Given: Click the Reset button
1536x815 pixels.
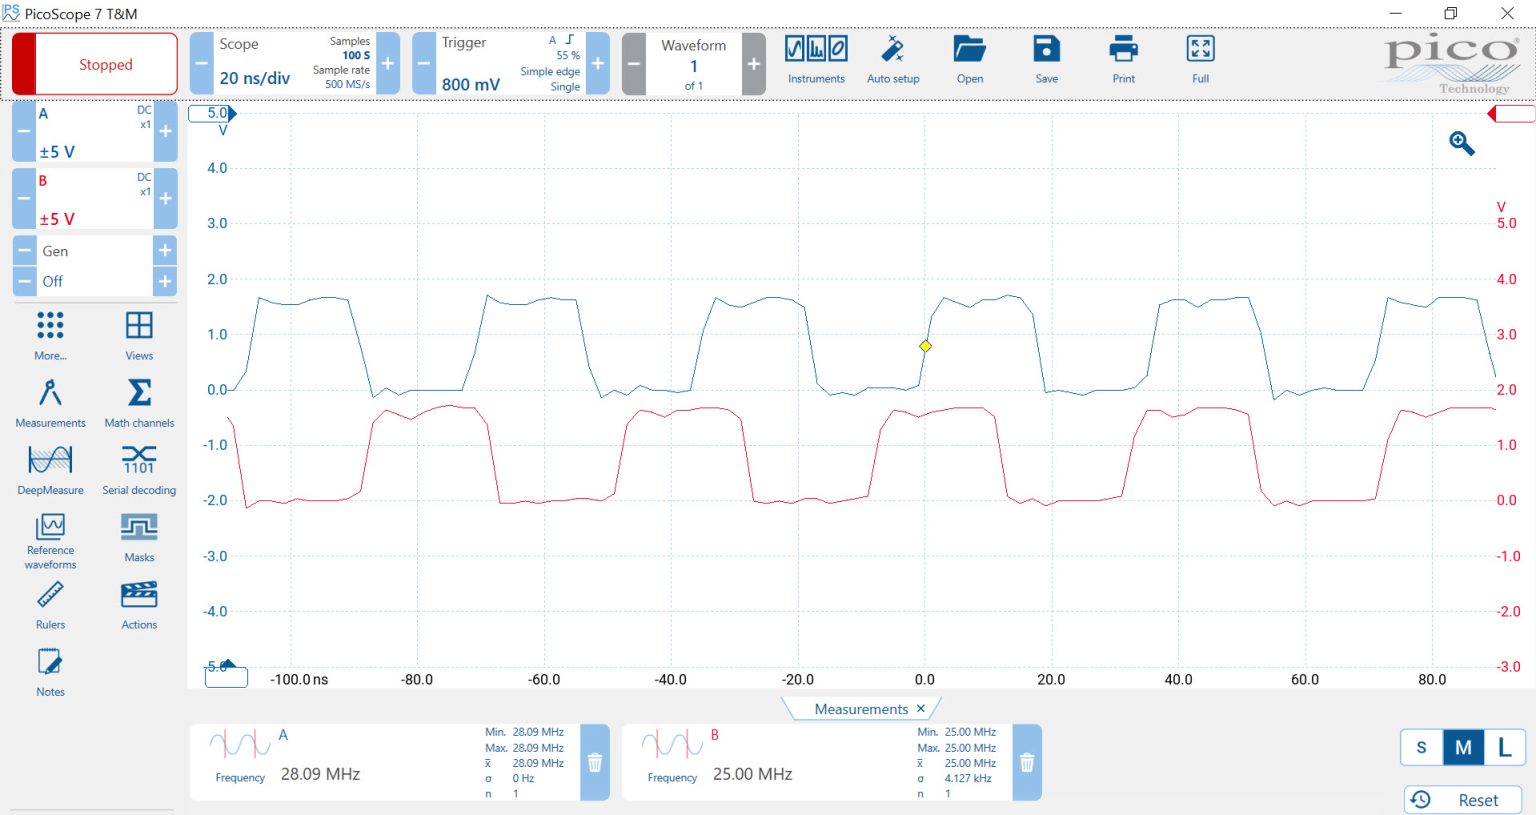Looking at the screenshot, I should [x=1463, y=800].
